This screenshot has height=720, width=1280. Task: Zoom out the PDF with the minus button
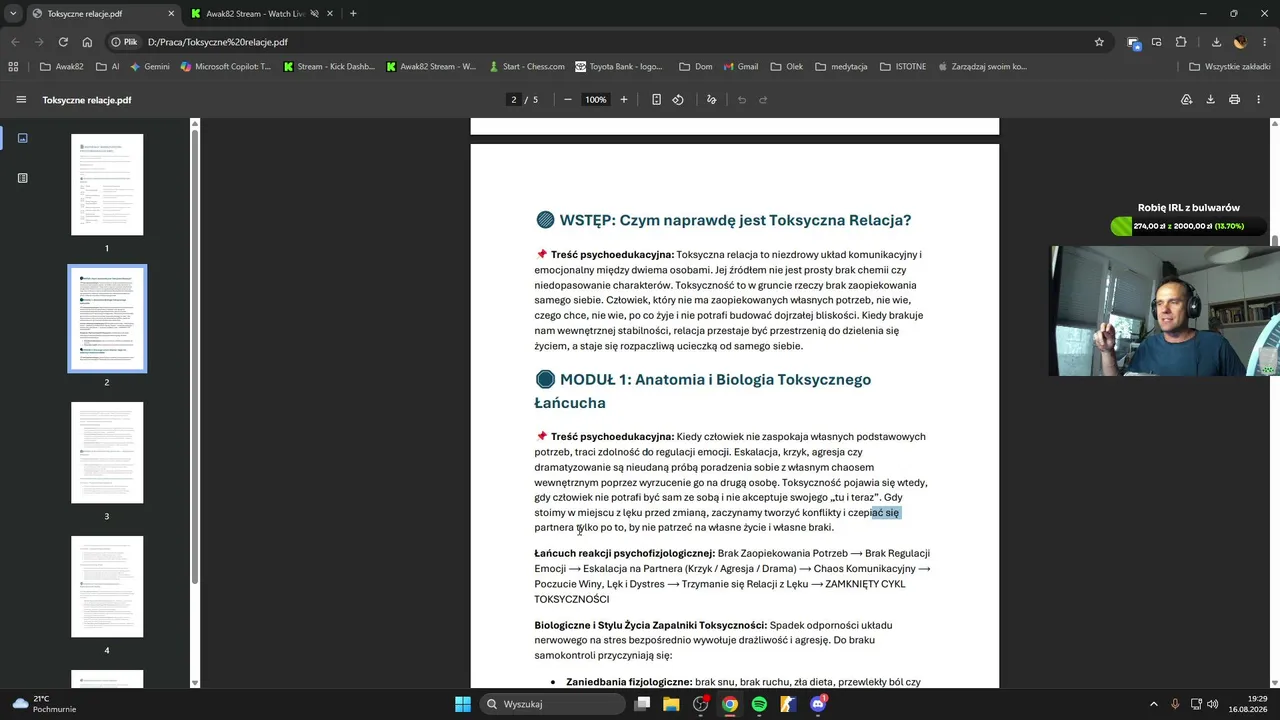568,100
